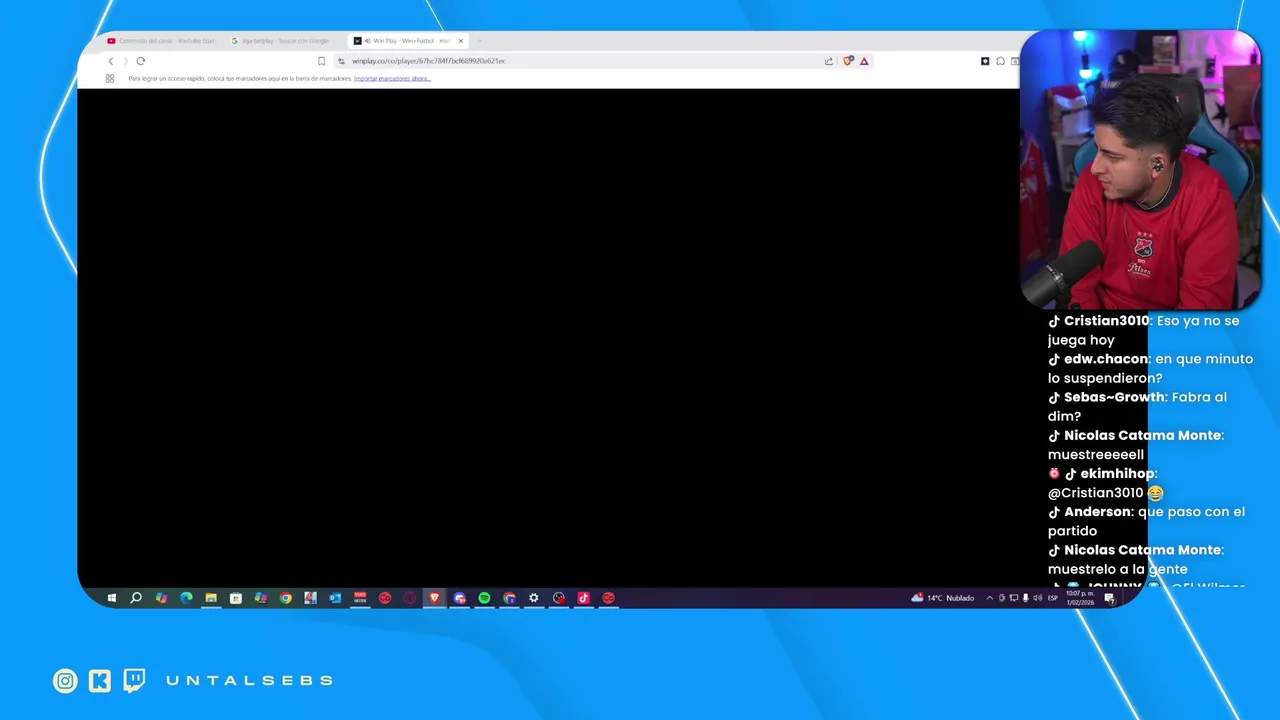Open Microsoft Store from the taskbar

pos(236,598)
